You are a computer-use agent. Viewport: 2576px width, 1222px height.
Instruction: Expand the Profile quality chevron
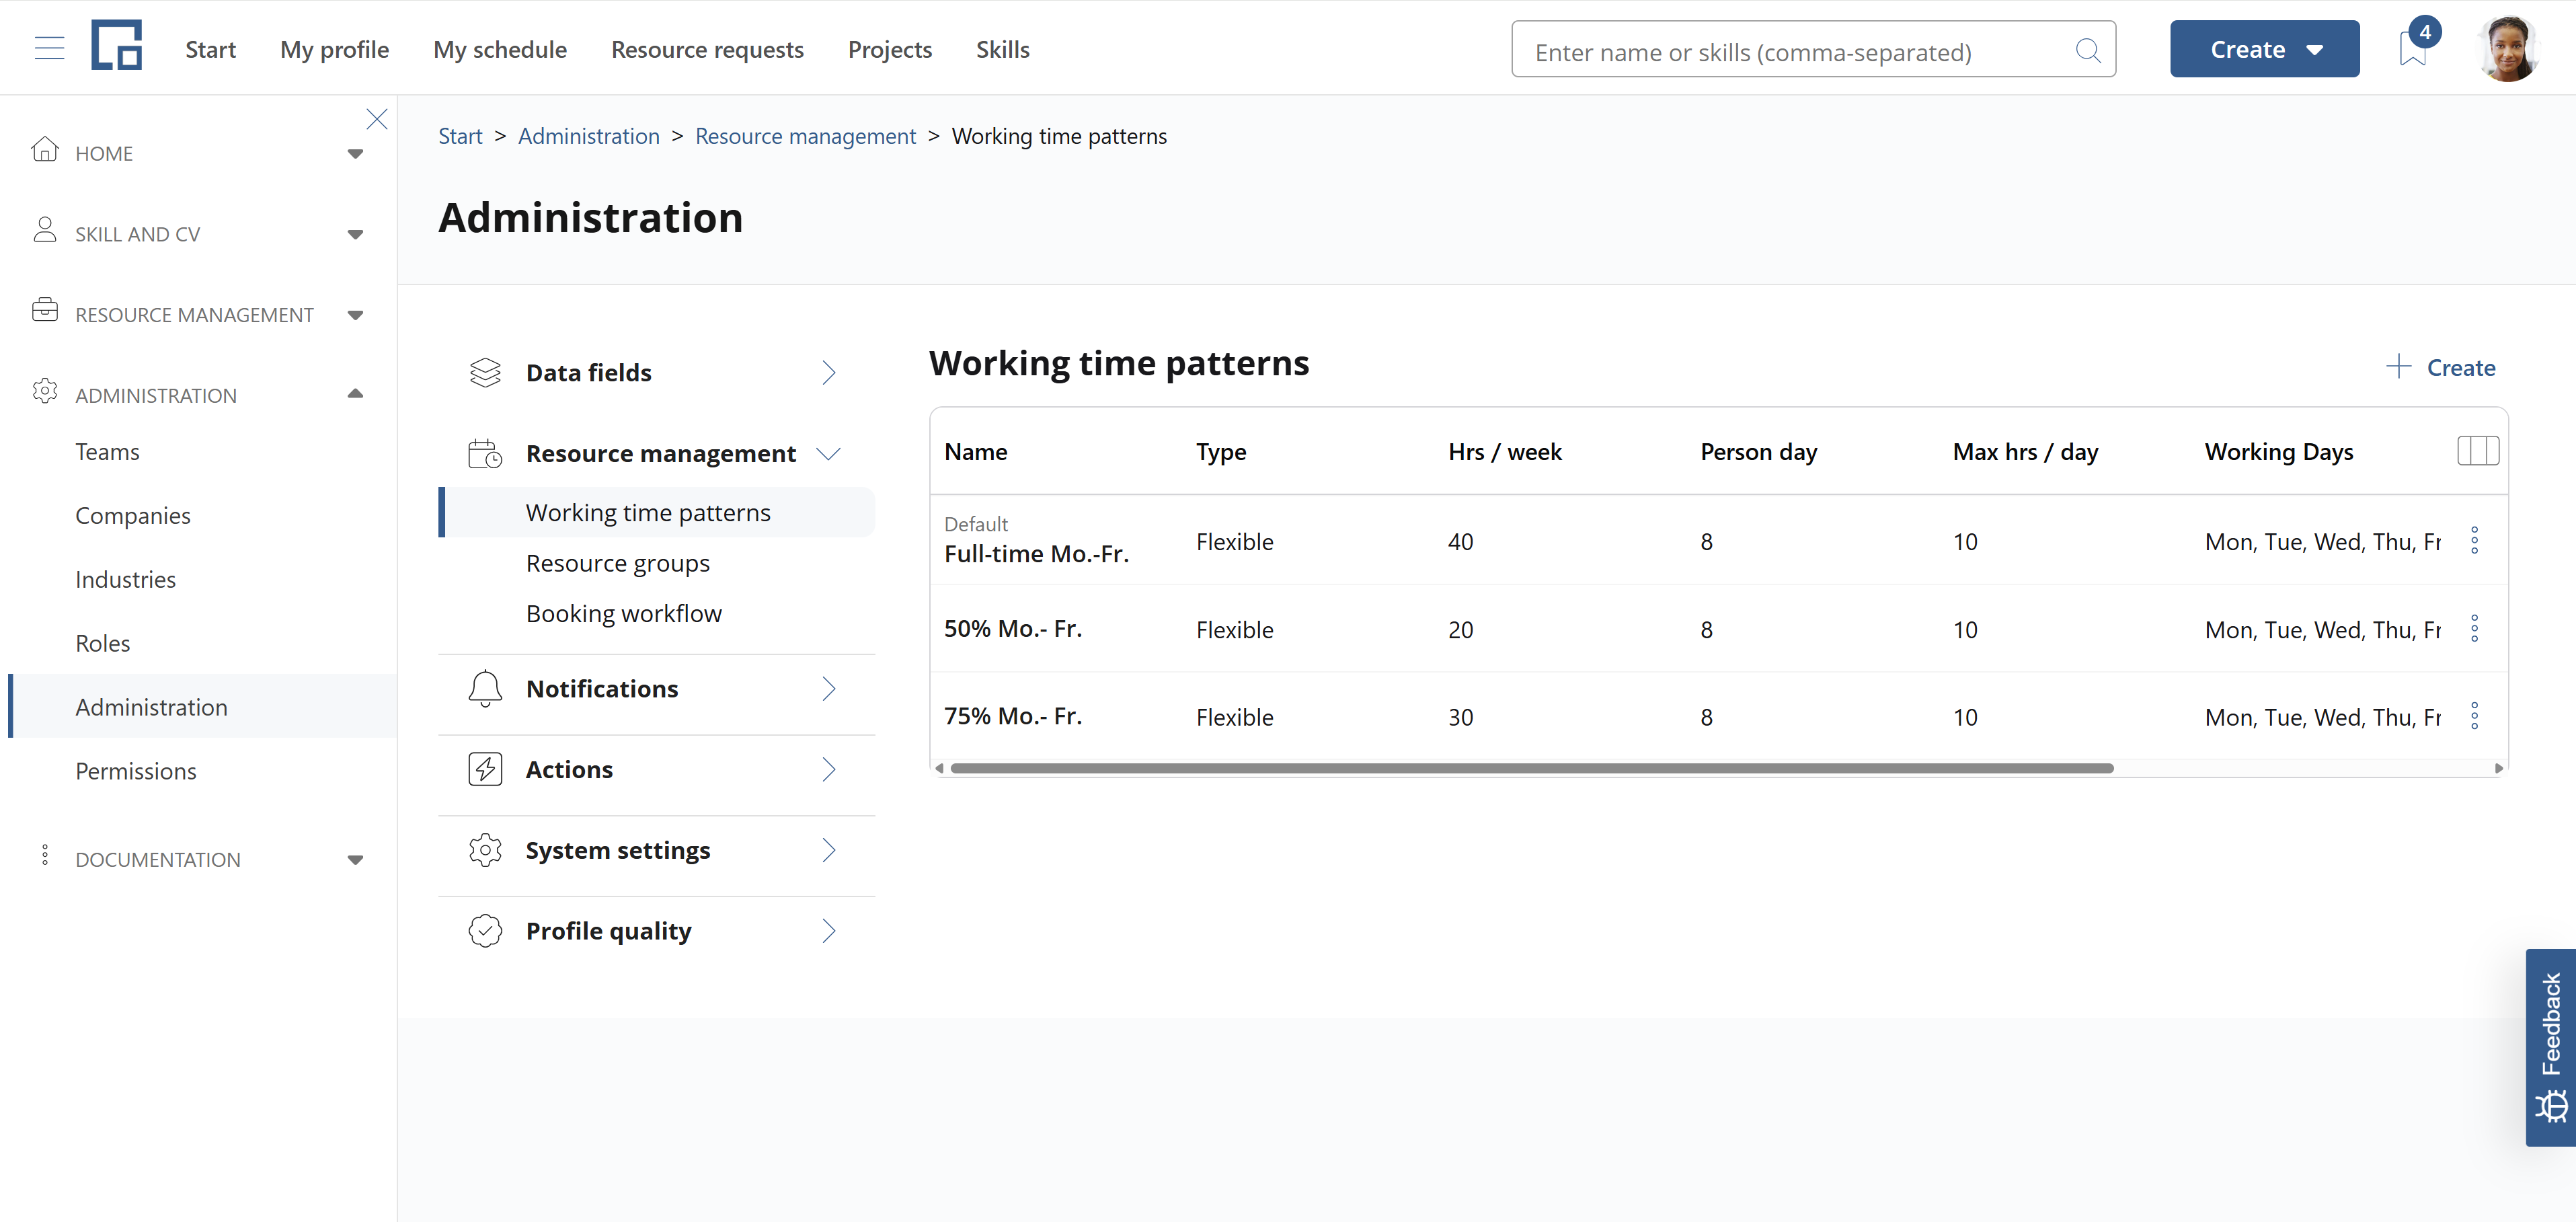[x=829, y=931]
